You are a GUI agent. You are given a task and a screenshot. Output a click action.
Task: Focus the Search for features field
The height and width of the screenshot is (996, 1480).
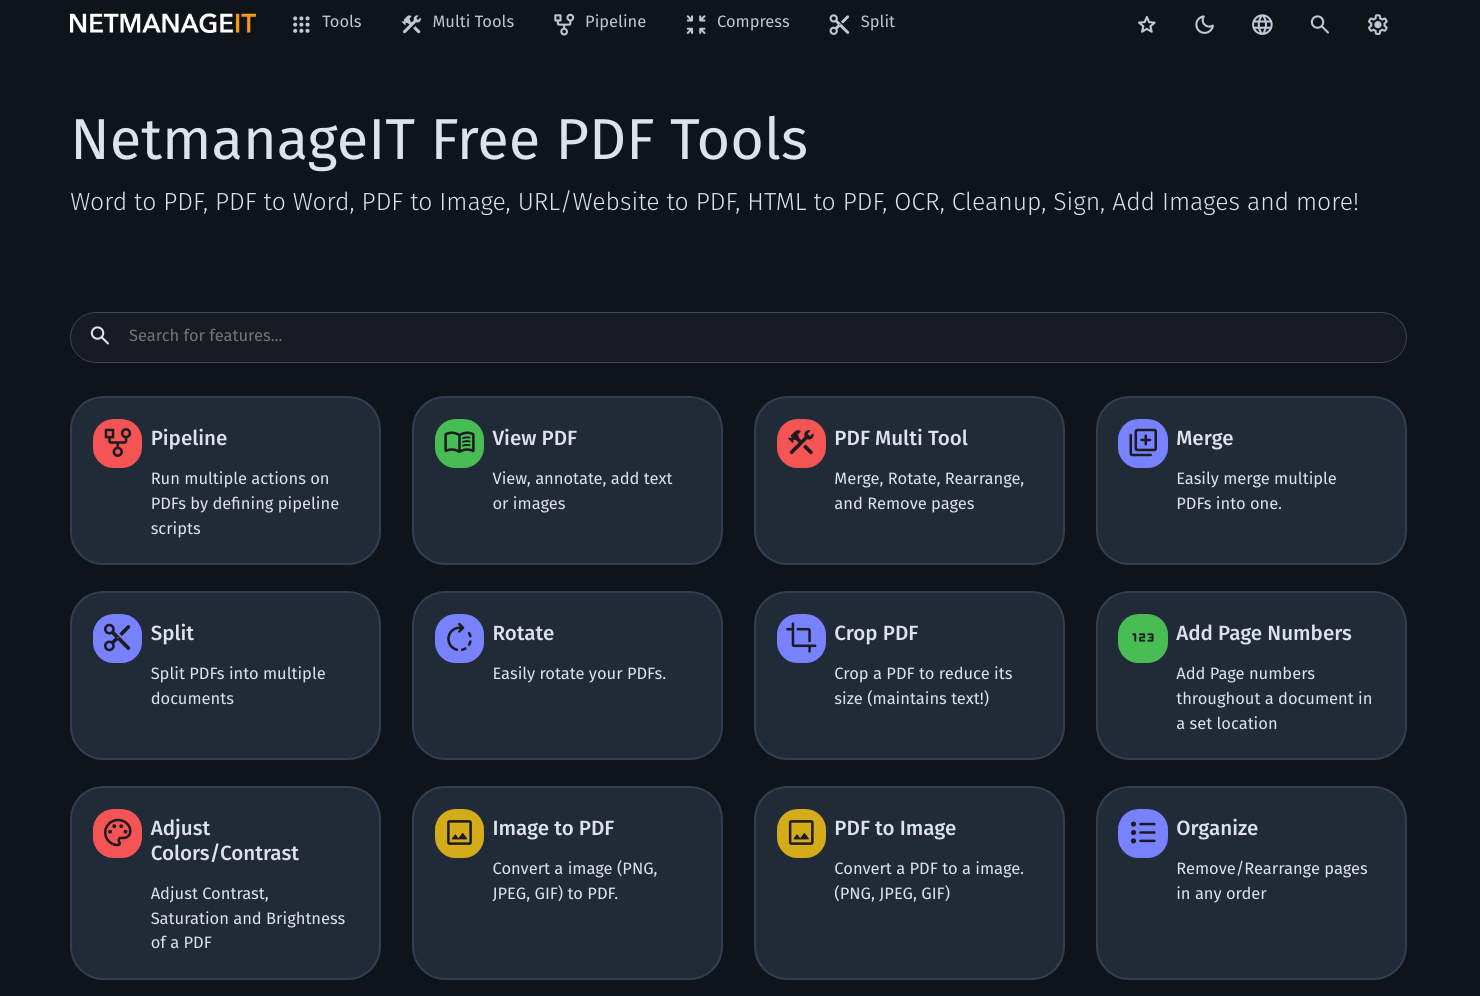point(738,336)
